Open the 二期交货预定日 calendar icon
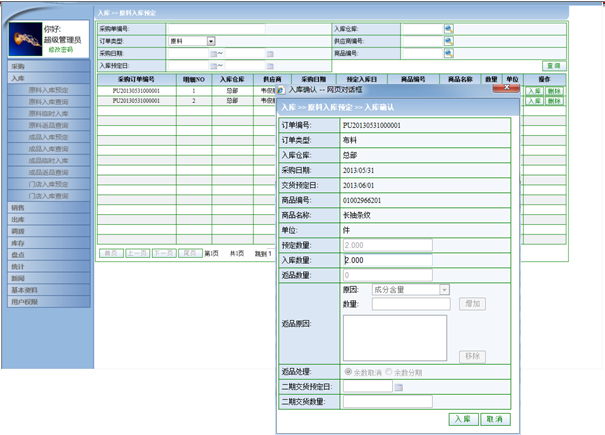605x435 pixels. pyautogui.click(x=398, y=386)
